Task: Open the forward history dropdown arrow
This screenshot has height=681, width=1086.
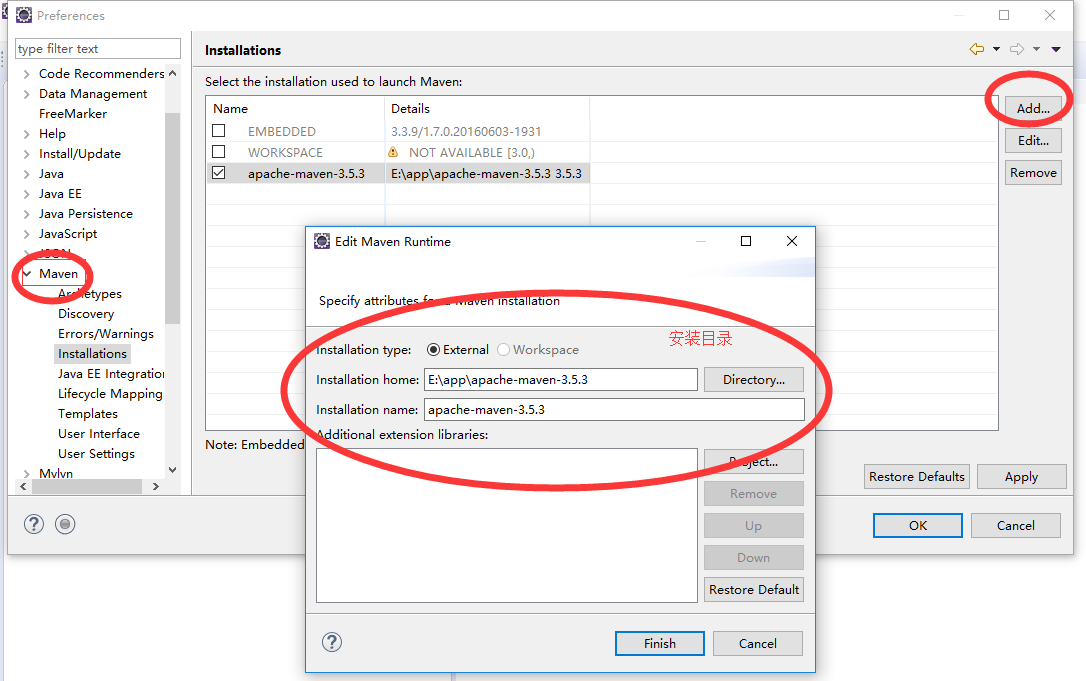Action: click(x=1036, y=49)
